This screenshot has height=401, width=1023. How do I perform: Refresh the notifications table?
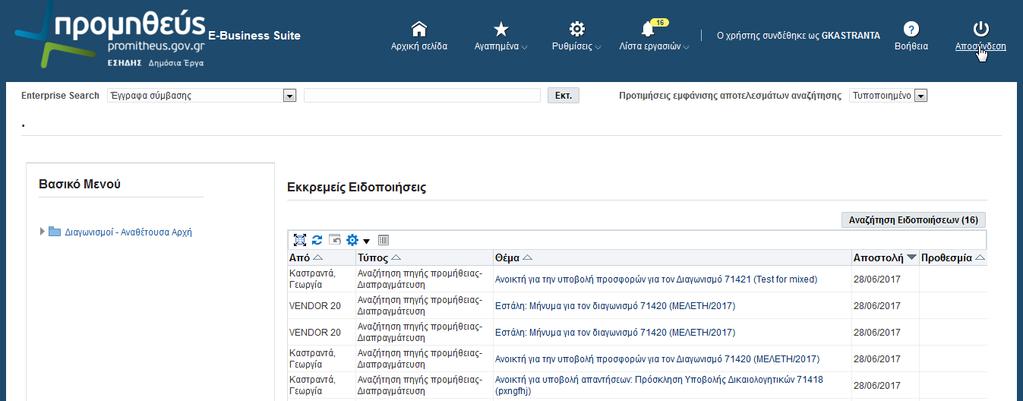[x=317, y=240]
